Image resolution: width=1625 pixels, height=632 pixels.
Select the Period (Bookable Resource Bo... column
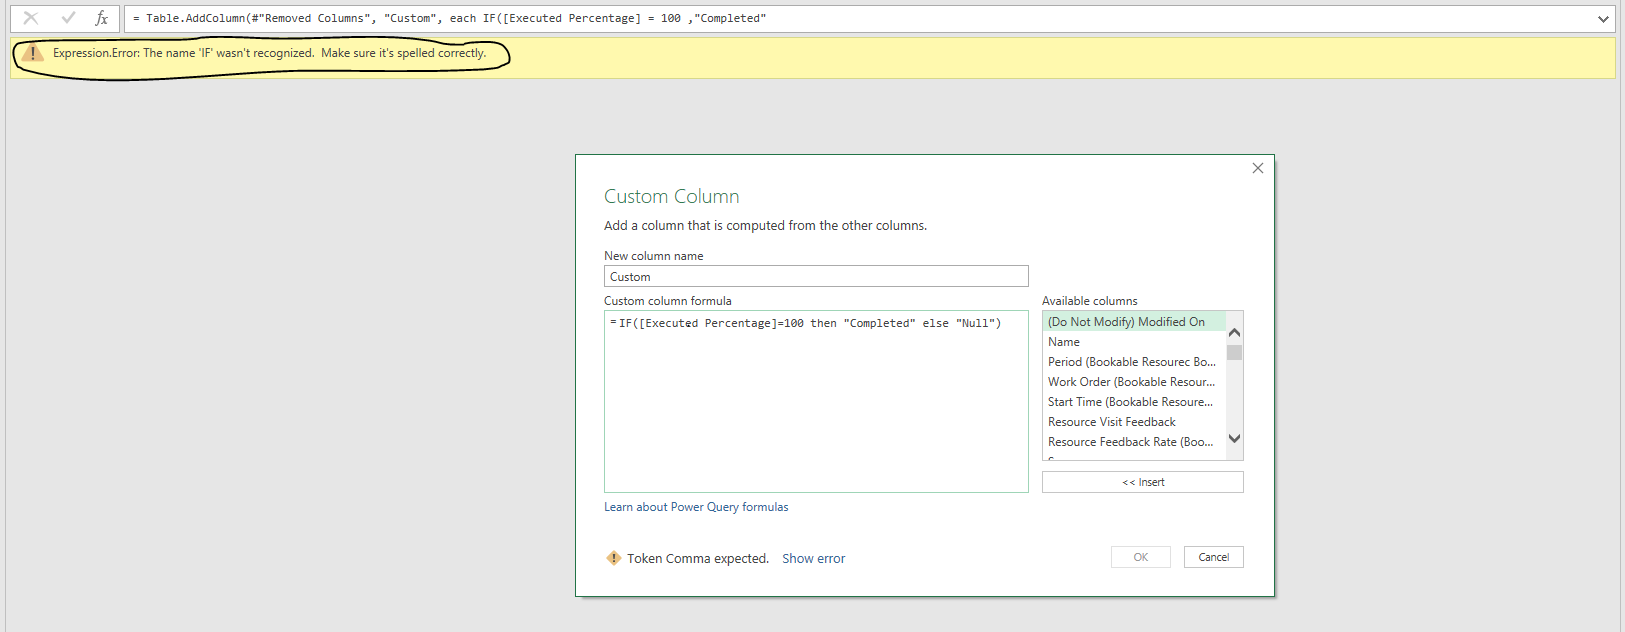[1134, 362]
